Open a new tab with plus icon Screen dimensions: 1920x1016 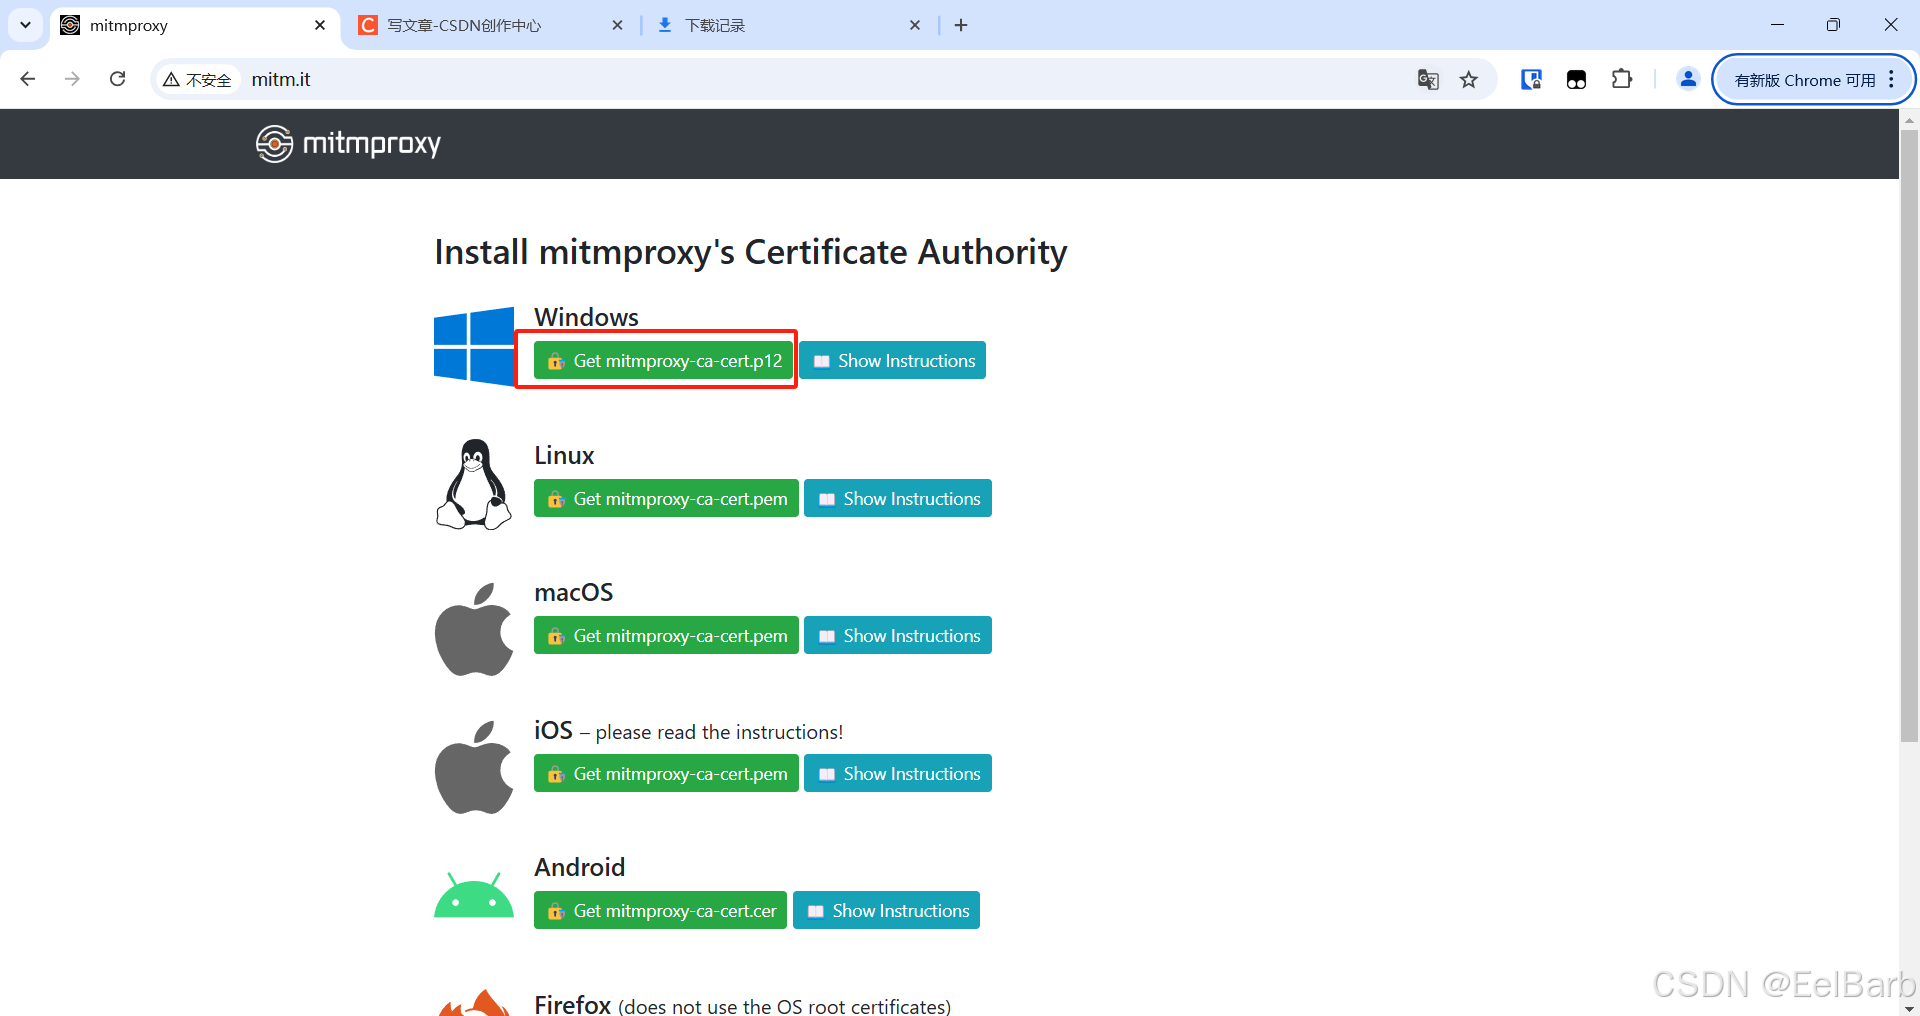(x=961, y=25)
